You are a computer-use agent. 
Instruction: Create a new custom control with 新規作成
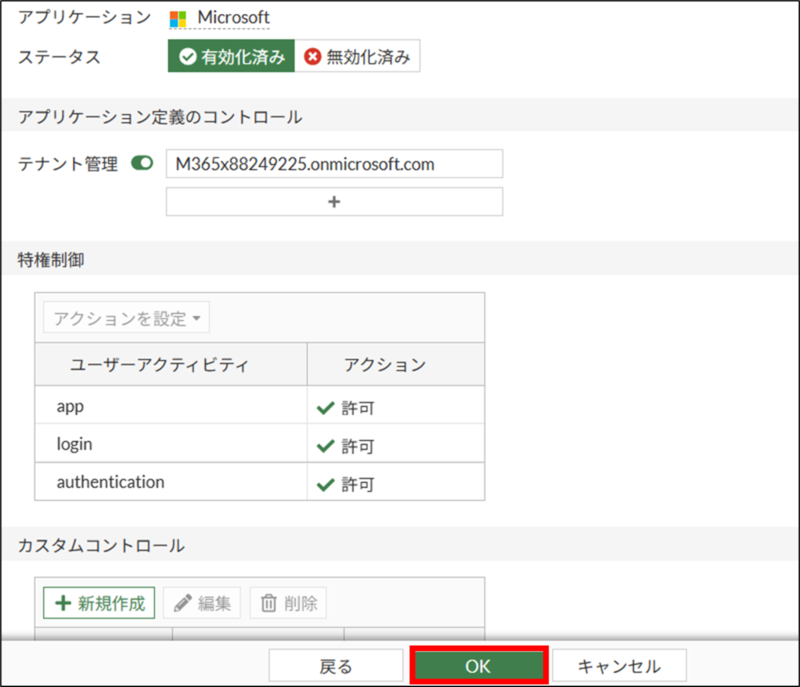click(99, 603)
